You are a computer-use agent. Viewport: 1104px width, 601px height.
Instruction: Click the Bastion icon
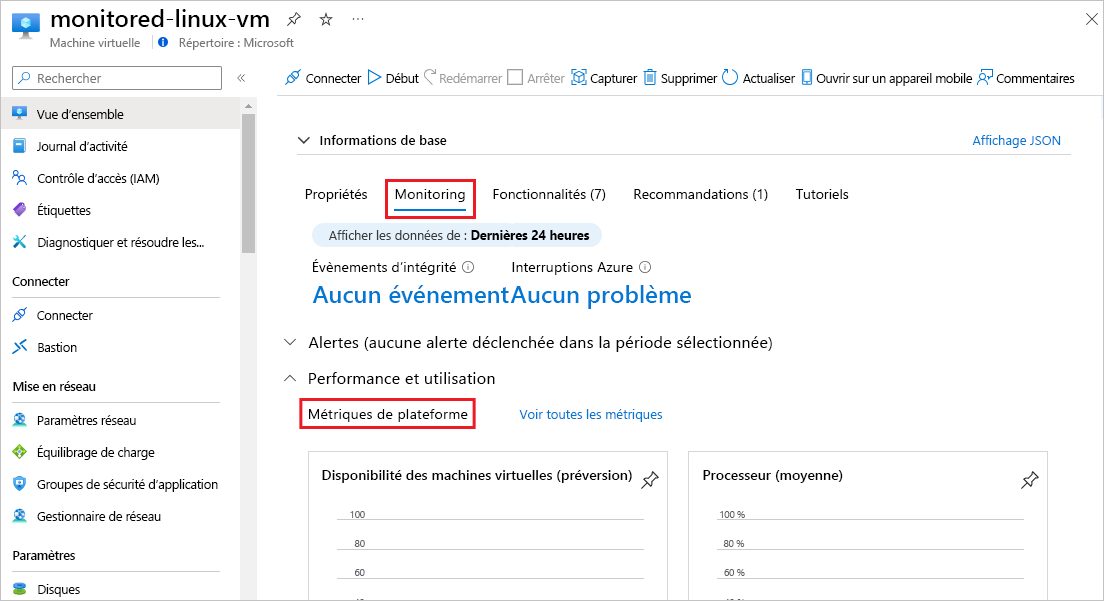(20, 346)
